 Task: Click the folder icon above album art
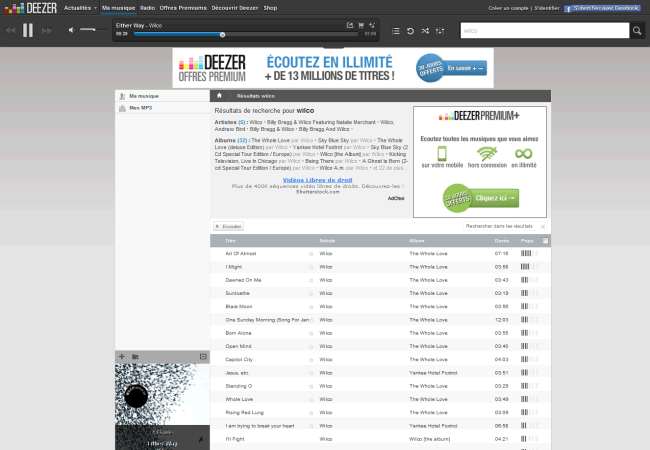pyautogui.click(x=135, y=356)
